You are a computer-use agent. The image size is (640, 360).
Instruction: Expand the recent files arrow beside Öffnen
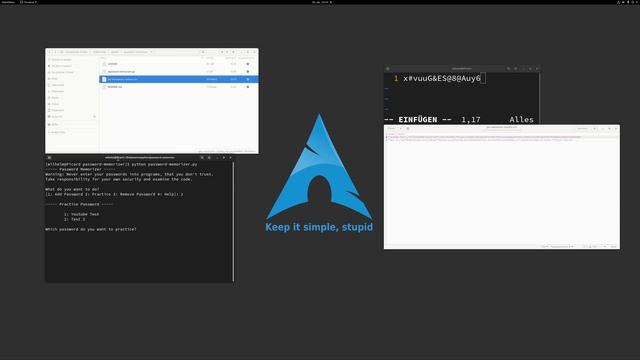tap(400, 129)
